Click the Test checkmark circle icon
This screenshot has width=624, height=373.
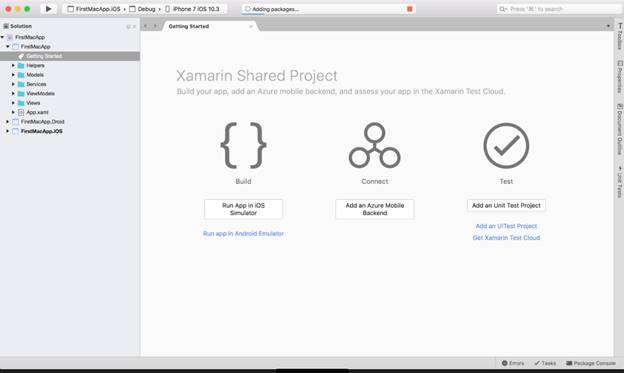pos(506,145)
